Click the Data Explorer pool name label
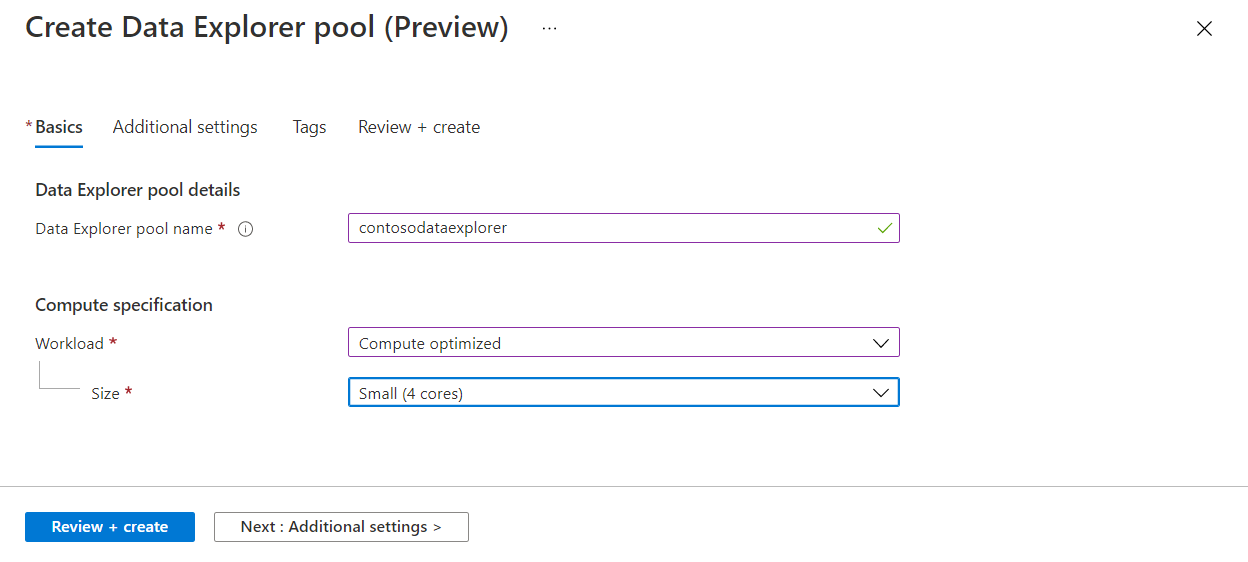 [x=124, y=229]
